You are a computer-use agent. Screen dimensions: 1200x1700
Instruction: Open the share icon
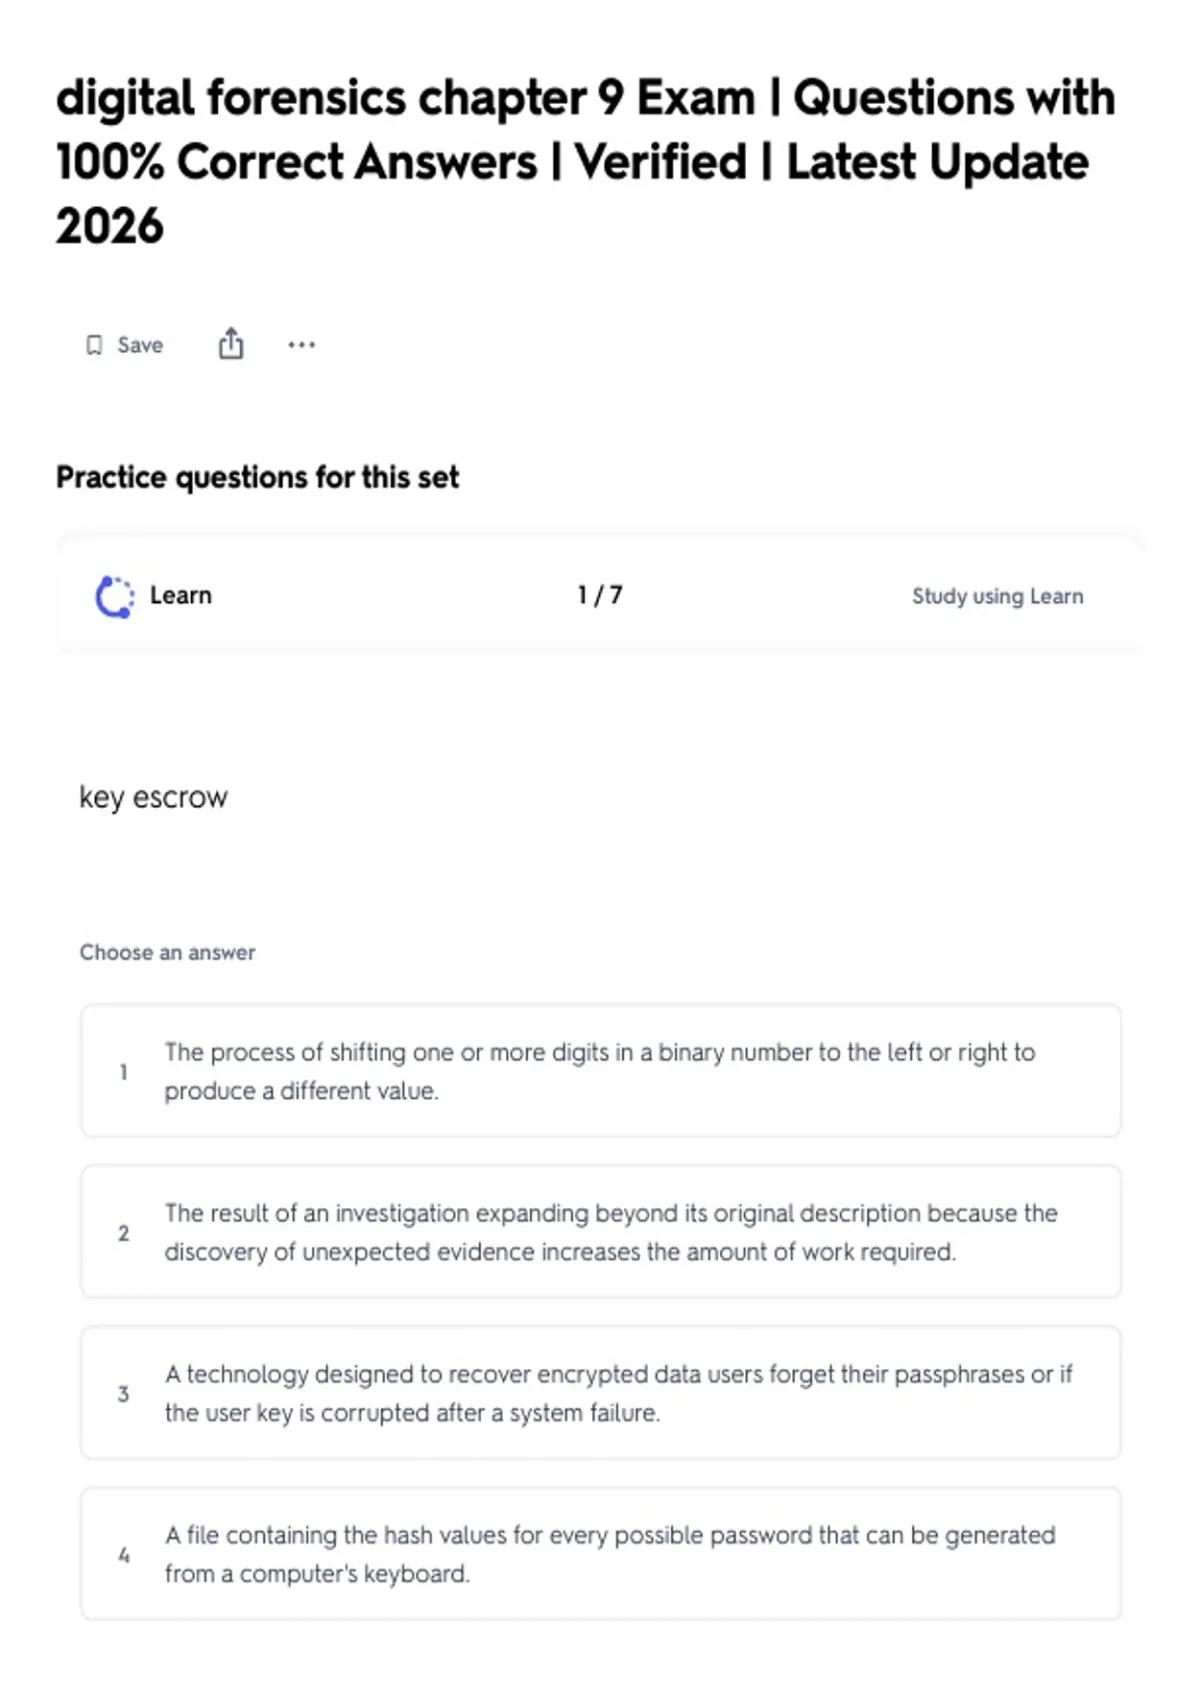(231, 344)
